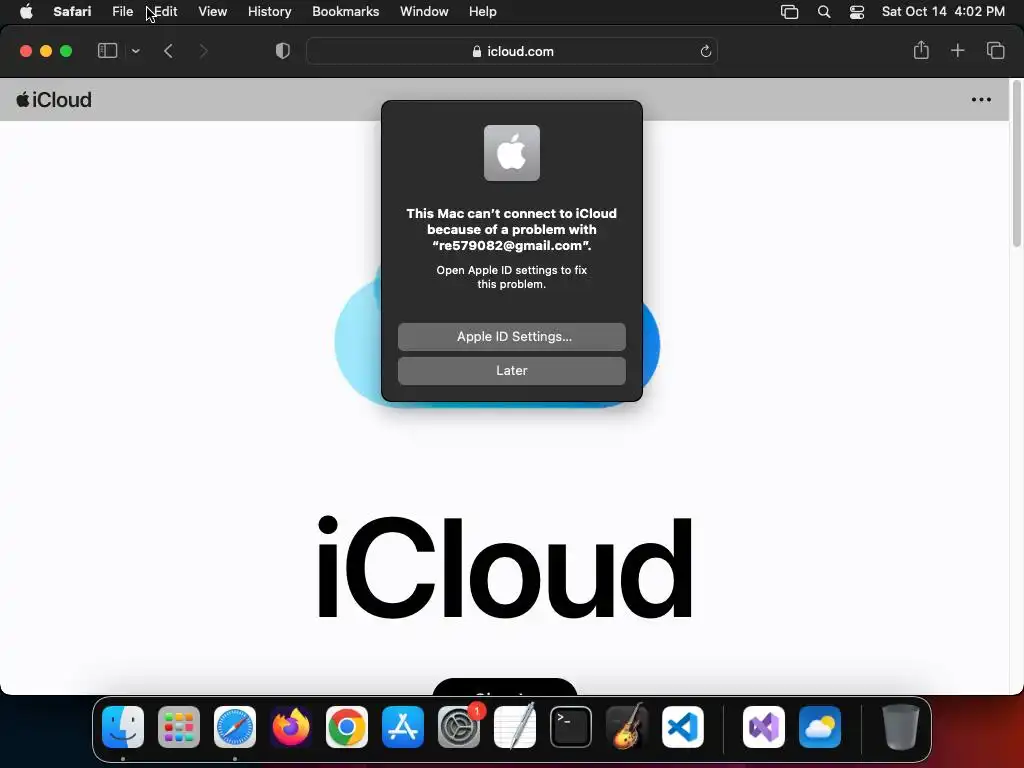Click the page vertical scrollbar
The image size is (1024, 768).
tap(1016, 163)
